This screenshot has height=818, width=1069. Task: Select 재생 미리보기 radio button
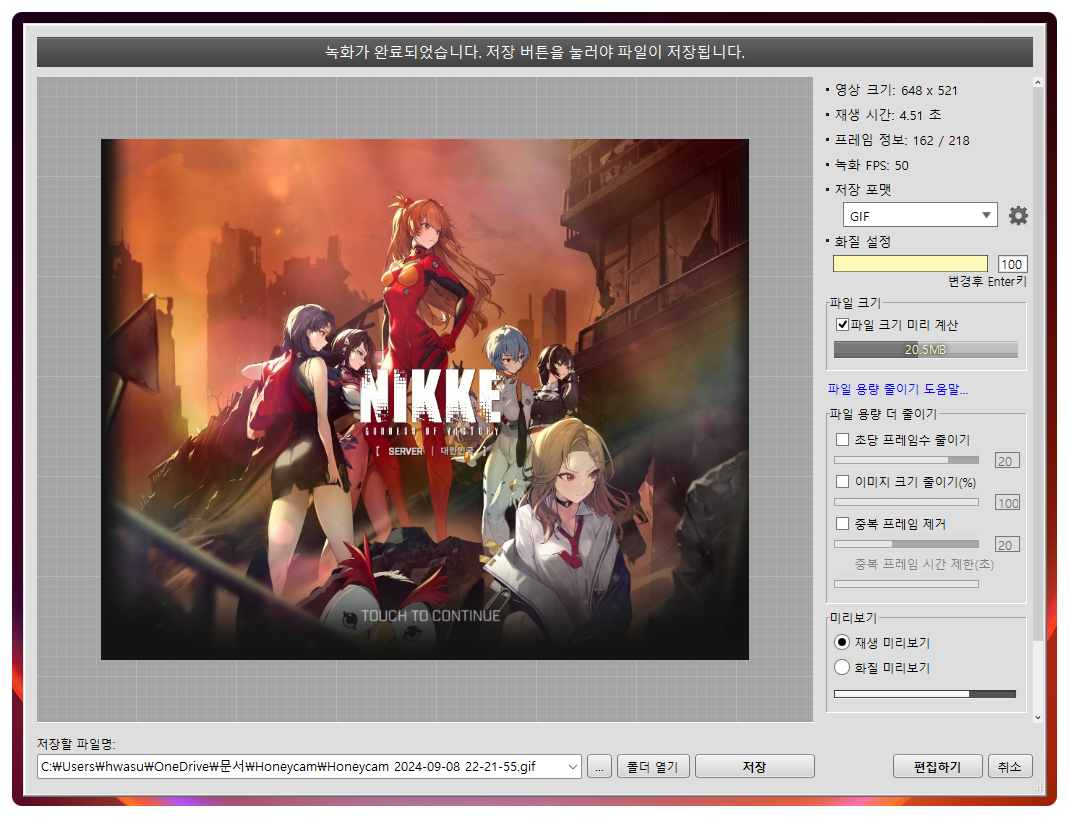[842, 642]
